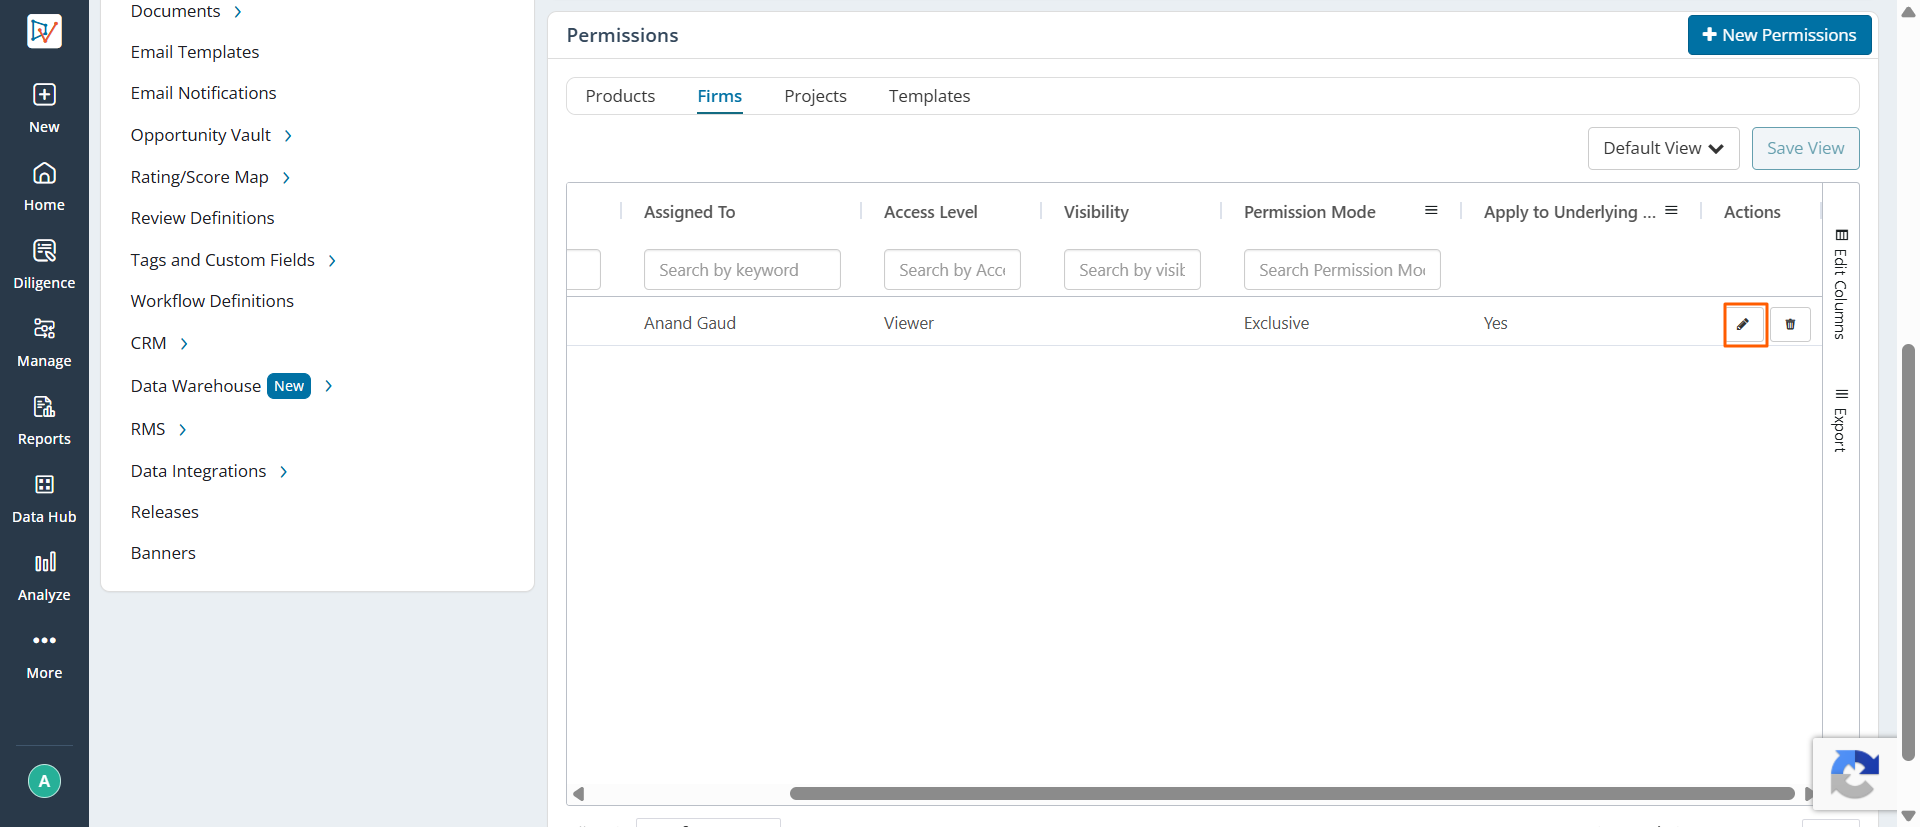Open the Analyze section icon
Screen dimensions: 1920x827
click(44, 562)
